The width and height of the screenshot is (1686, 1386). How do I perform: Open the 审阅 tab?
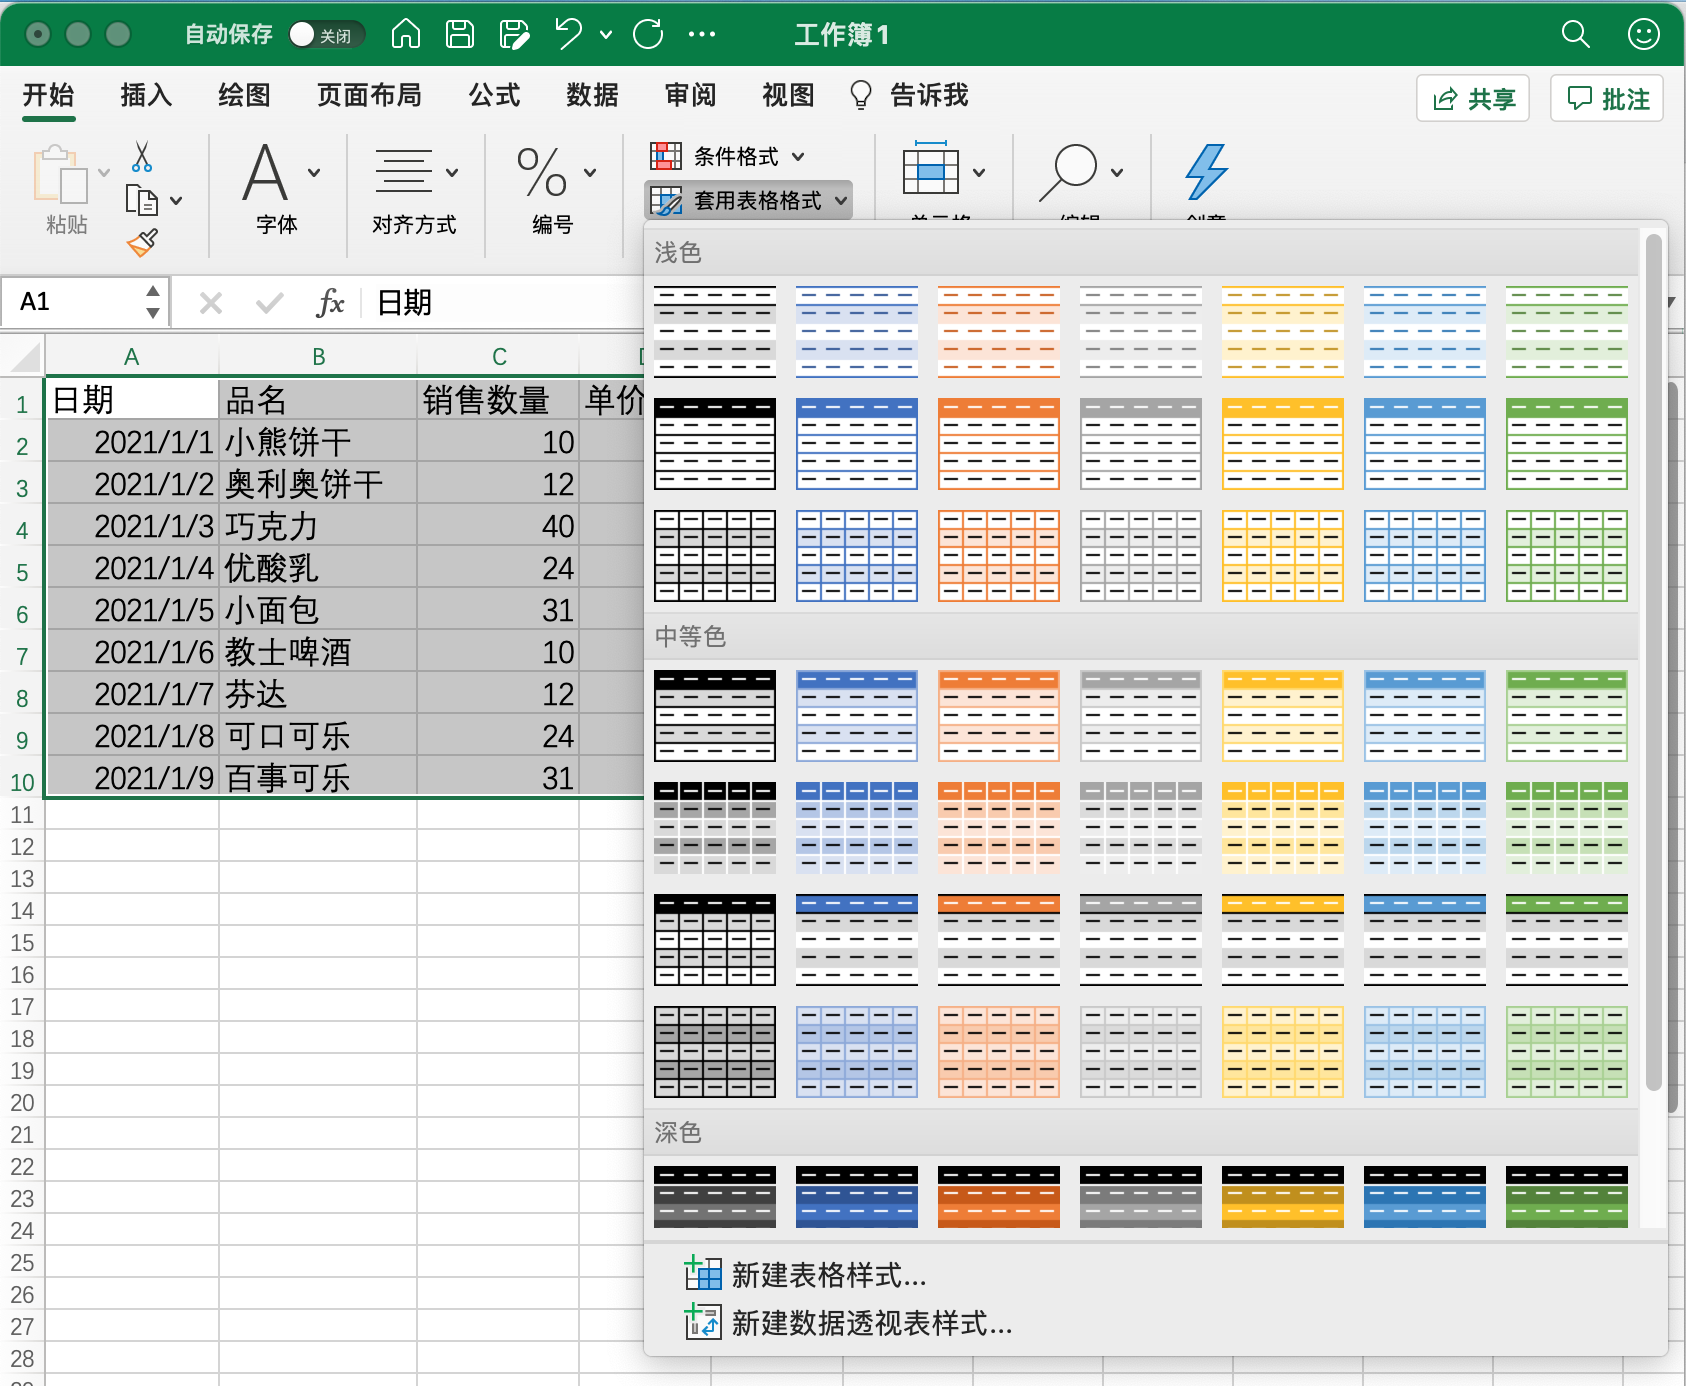tap(690, 96)
